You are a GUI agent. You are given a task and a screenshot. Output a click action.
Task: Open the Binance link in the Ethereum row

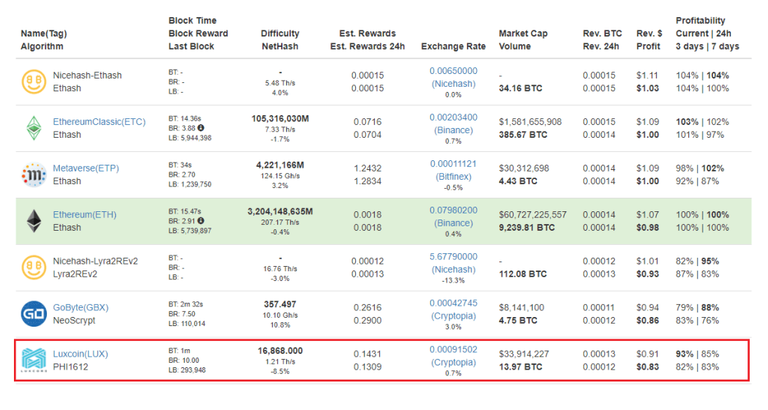coord(453,223)
